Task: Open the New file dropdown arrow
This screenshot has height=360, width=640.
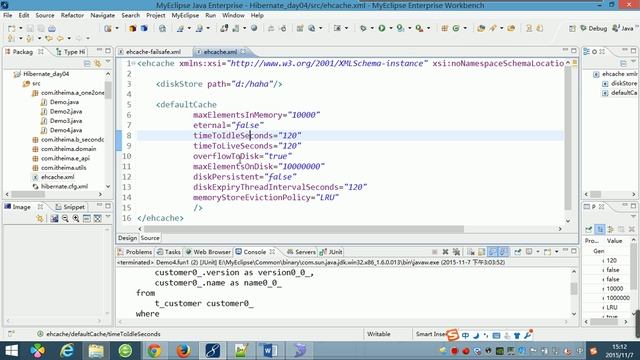Action: point(20,28)
